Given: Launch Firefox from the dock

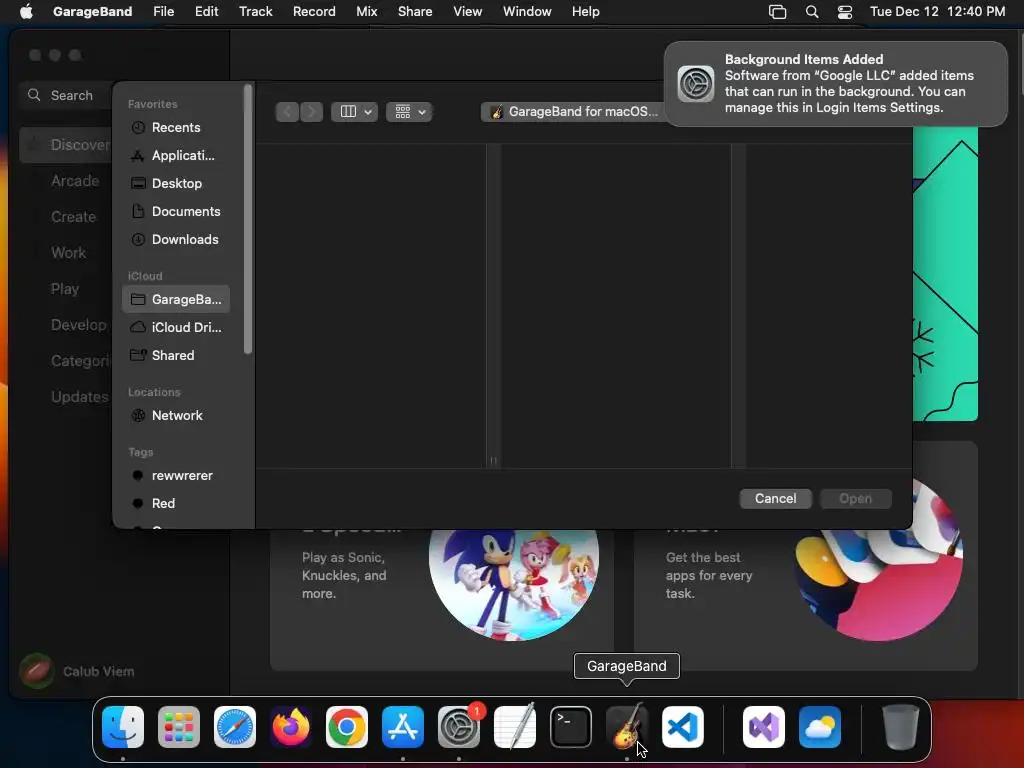Looking at the screenshot, I should click(x=291, y=727).
